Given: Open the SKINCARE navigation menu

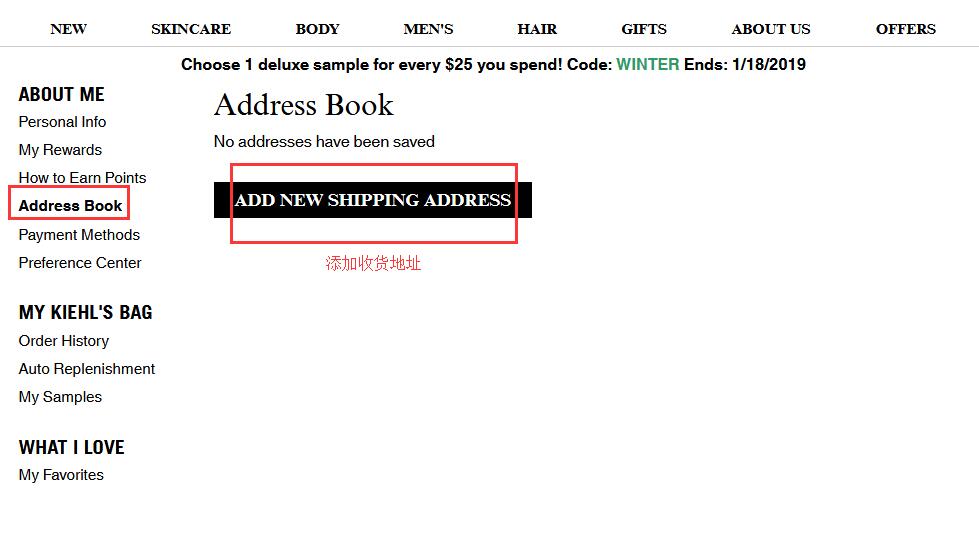Looking at the screenshot, I should pyautogui.click(x=191, y=29).
